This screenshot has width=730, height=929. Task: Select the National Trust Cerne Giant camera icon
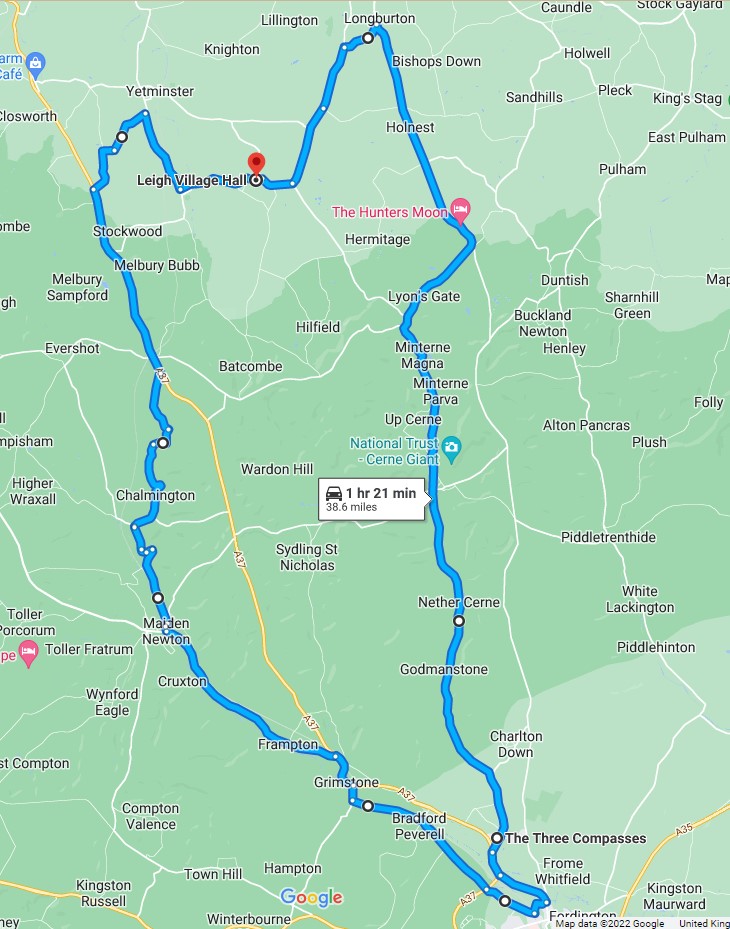pyautogui.click(x=452, y=449)
